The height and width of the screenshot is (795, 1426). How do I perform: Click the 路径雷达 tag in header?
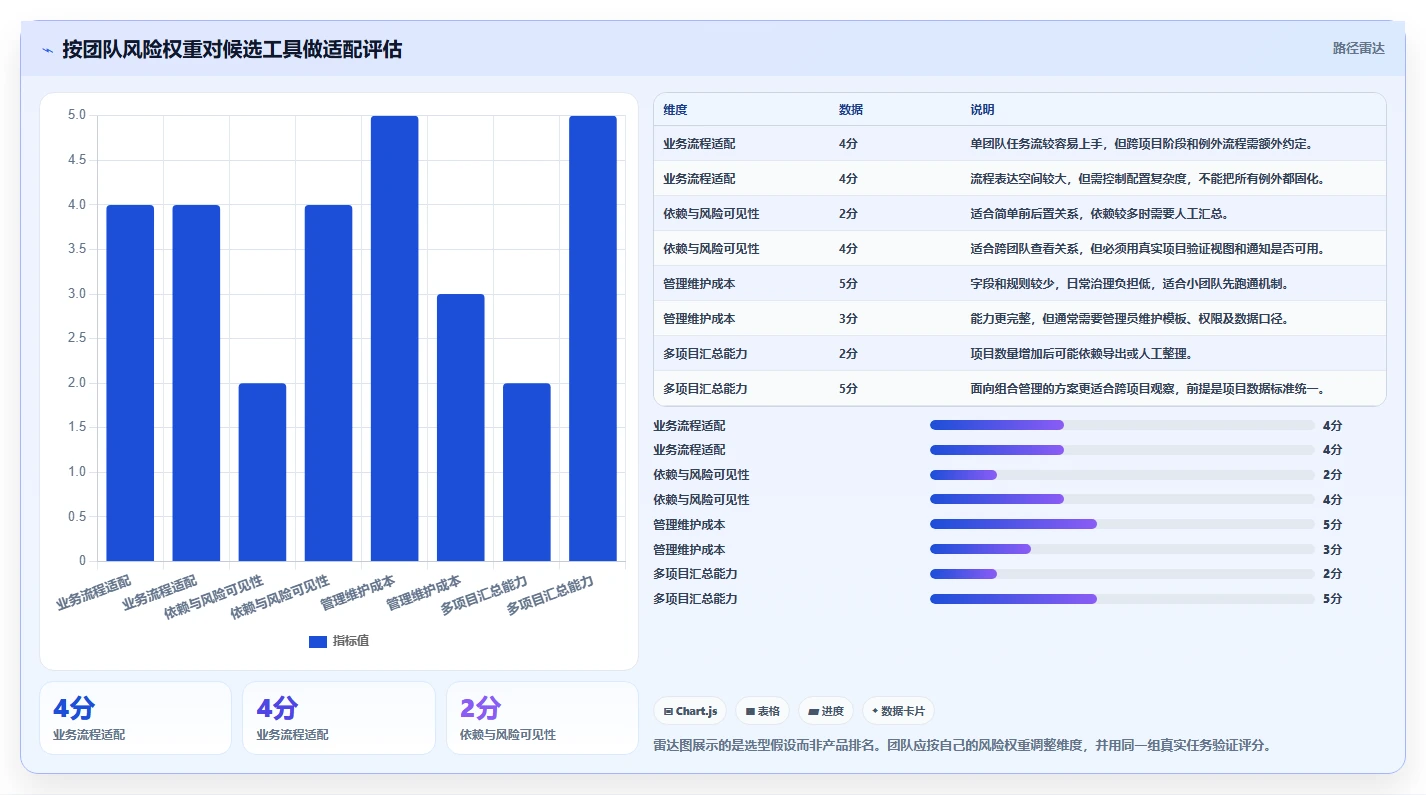(1358, 48)
